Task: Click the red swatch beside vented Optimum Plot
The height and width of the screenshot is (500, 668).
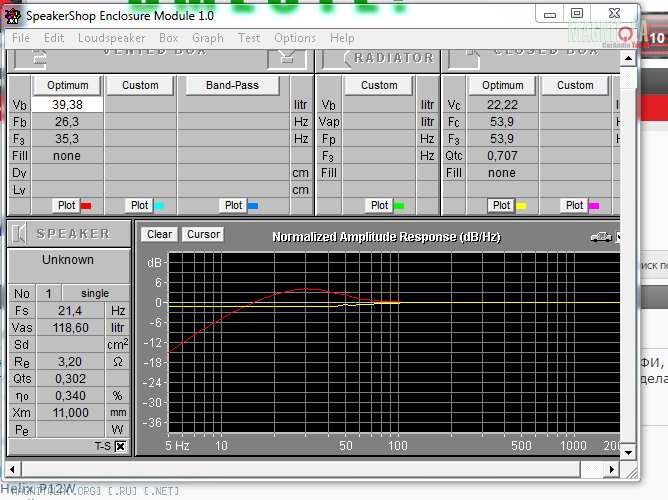Action: pos(86,206)
